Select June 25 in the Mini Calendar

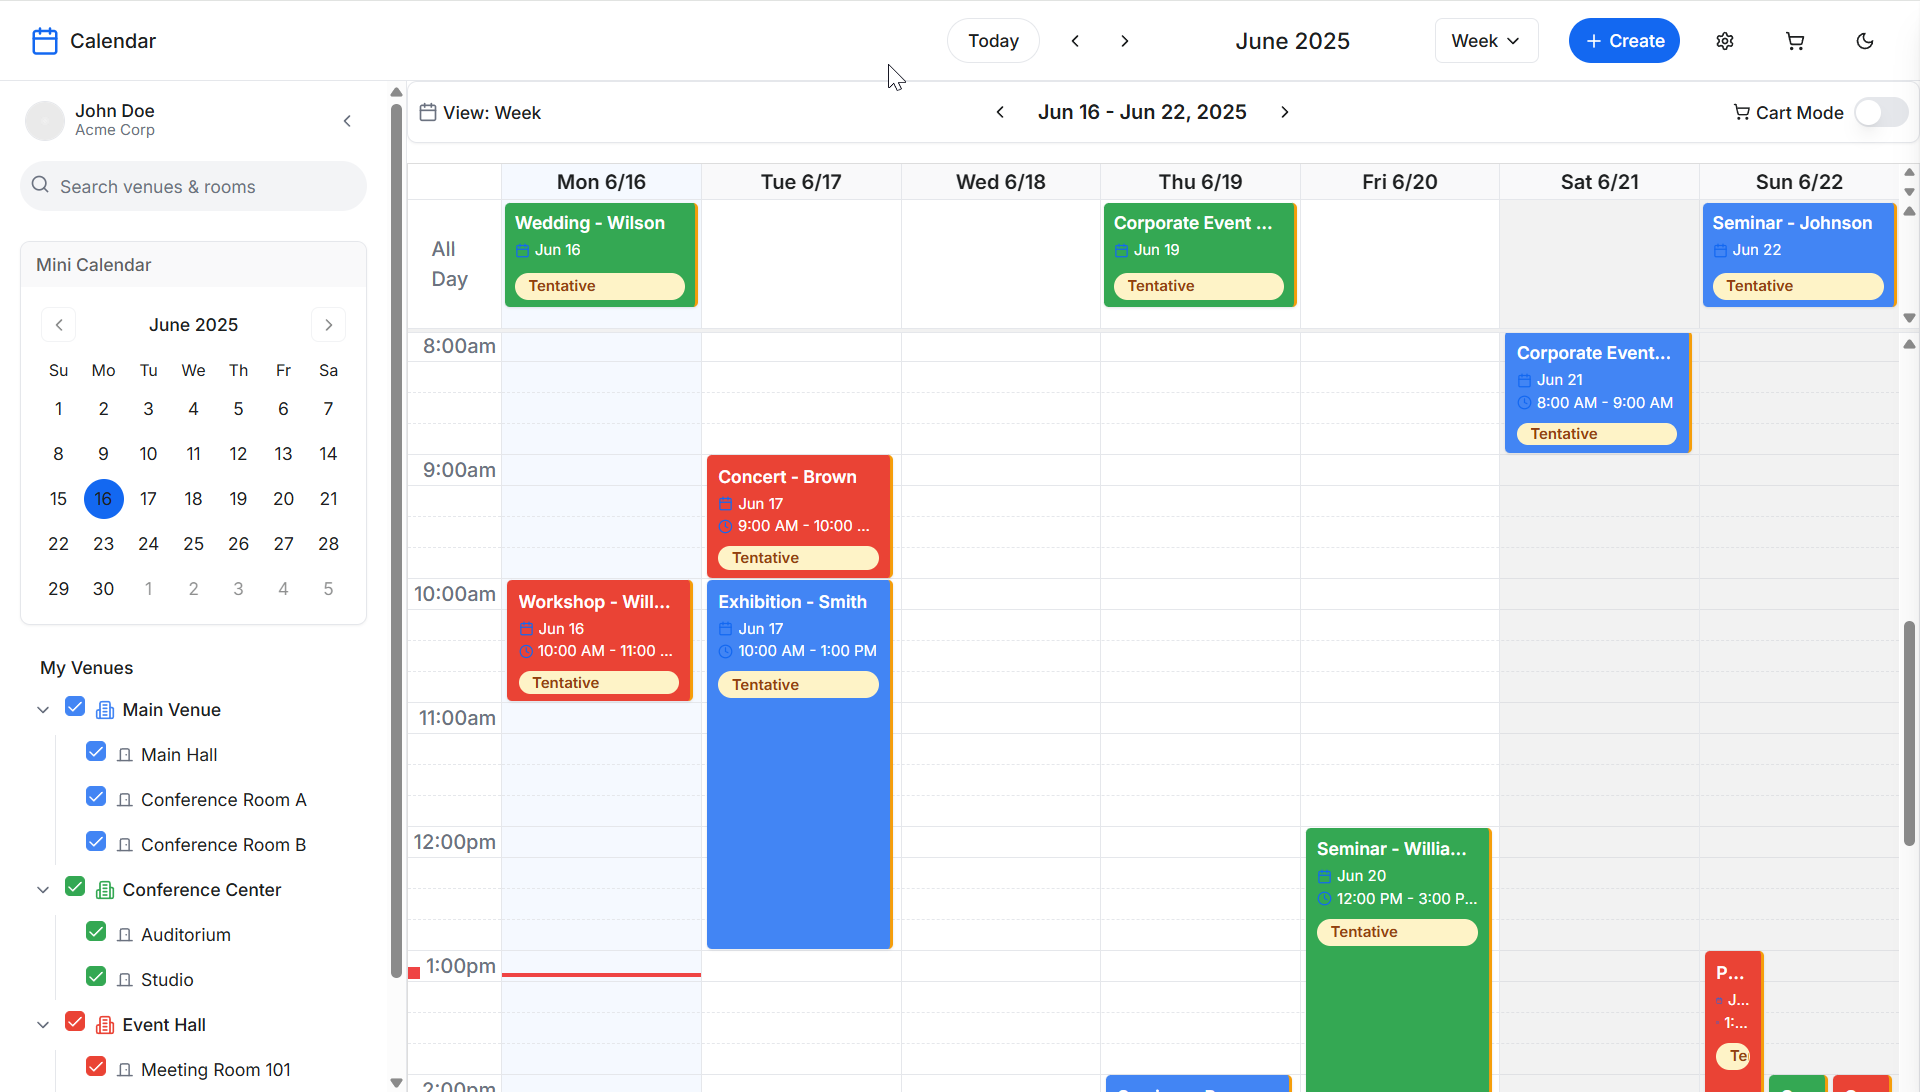[x=193, y=544]
